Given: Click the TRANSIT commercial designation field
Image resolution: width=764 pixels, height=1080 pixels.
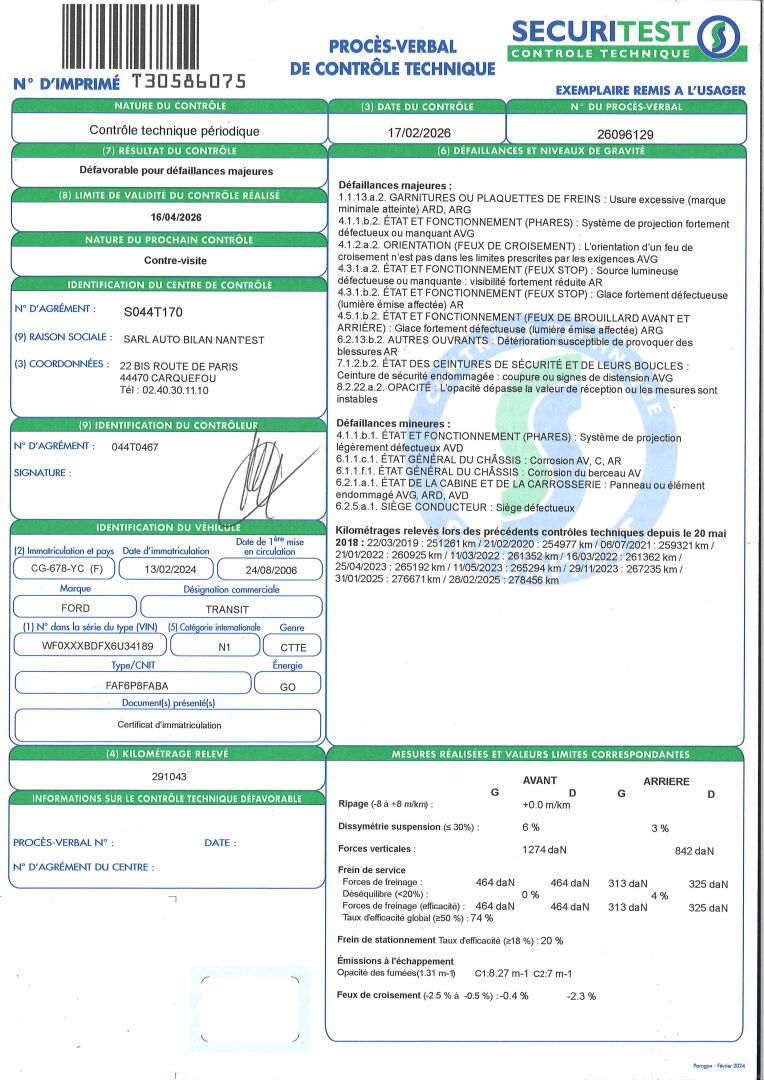Looking at the screenshot, I should pyautogui.click(x=230, y=607).
